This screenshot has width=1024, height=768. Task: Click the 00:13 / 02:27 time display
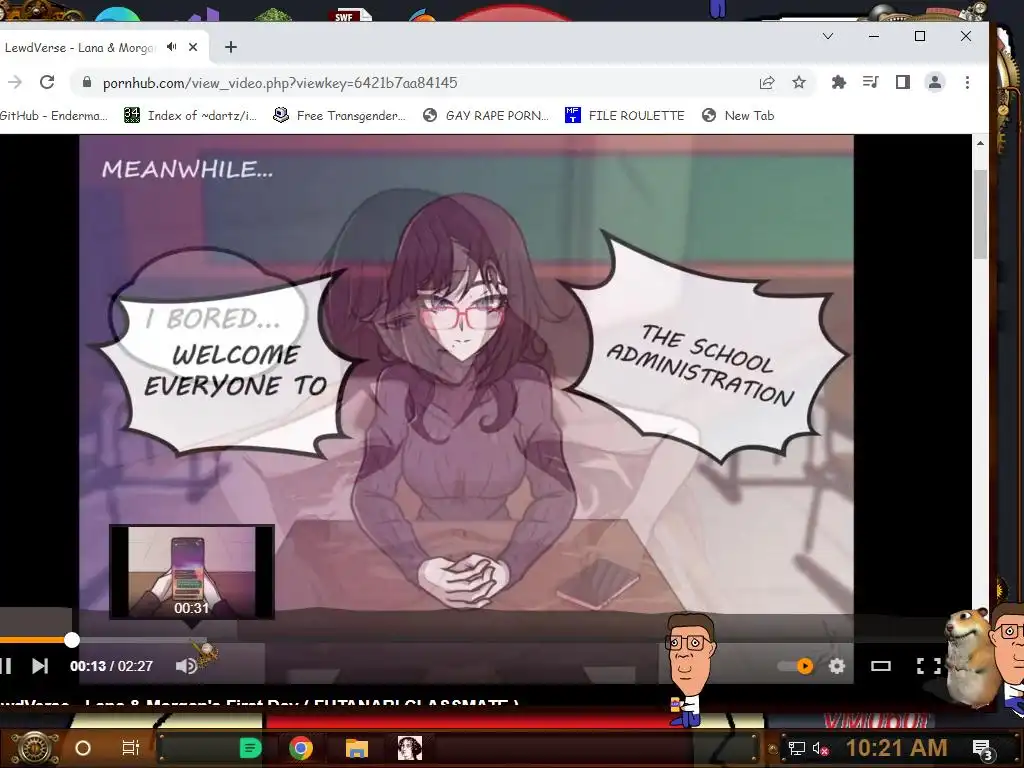pyautogui.click(x=112, y=666)
